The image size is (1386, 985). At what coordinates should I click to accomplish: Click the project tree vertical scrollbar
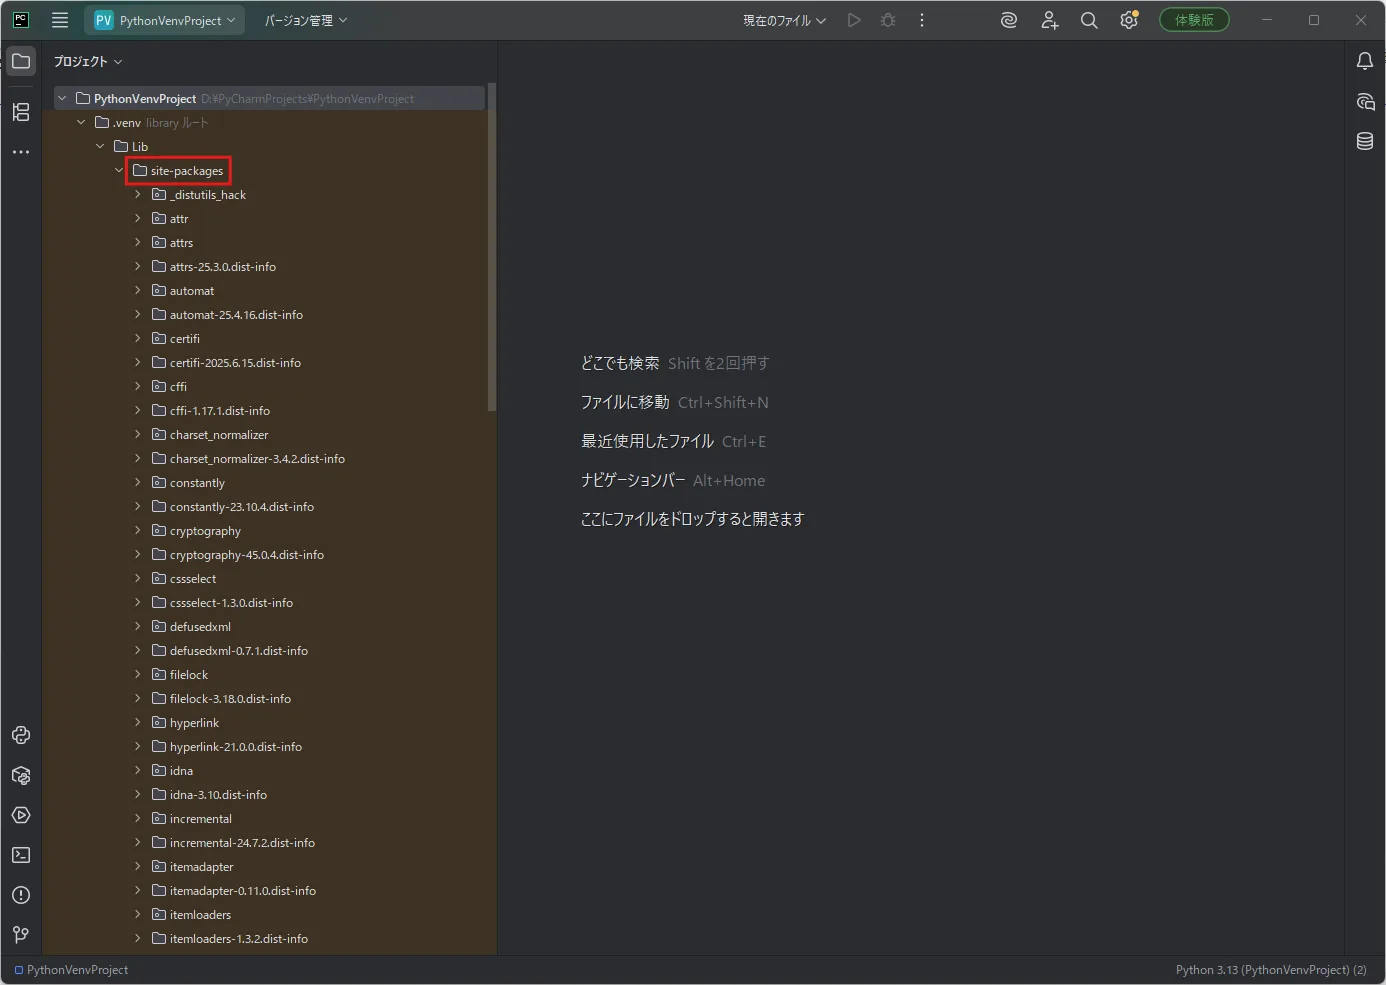click(x=491, y=247)
